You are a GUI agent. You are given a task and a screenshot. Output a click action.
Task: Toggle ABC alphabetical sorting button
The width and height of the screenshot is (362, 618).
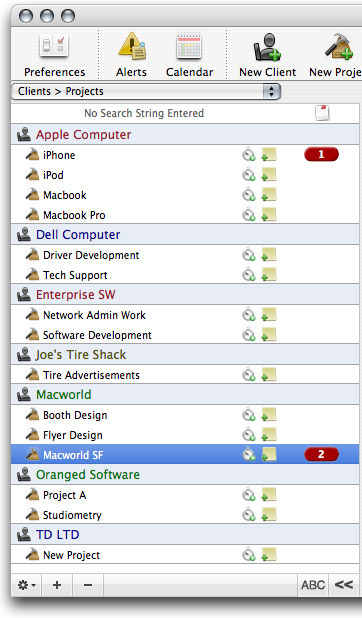313,585
